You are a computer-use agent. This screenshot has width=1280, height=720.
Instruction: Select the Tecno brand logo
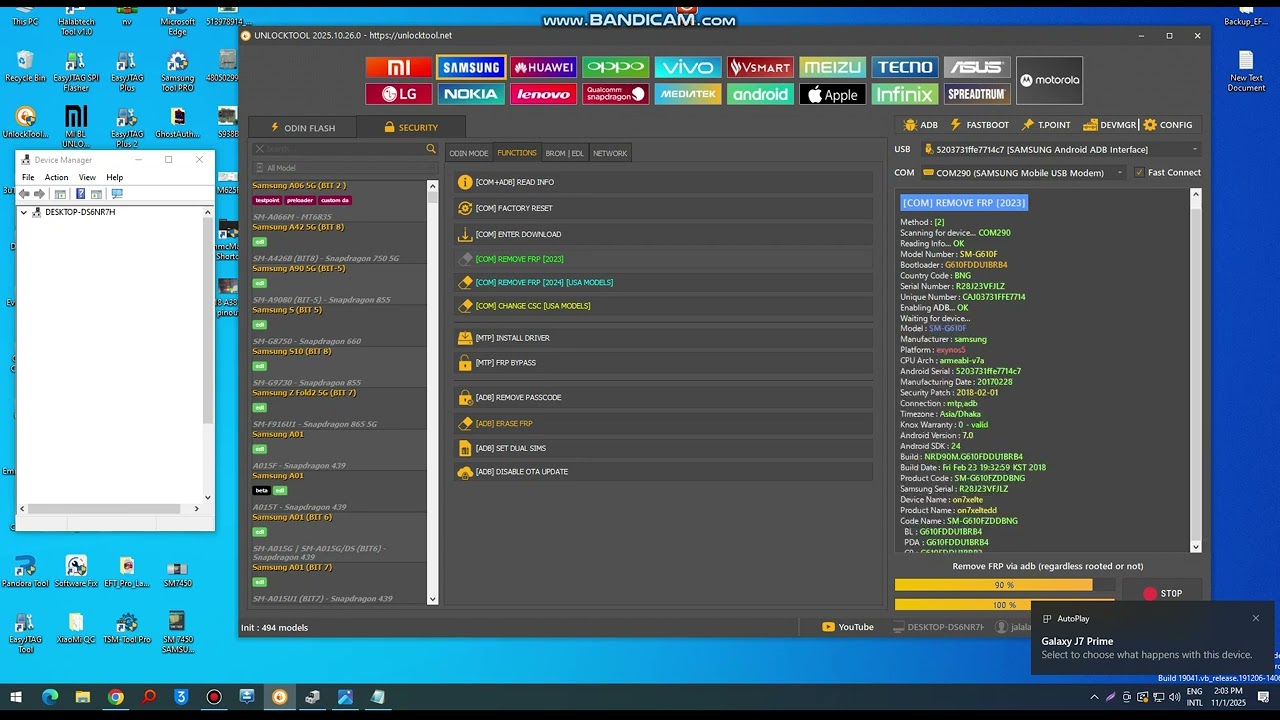point(905,67)
